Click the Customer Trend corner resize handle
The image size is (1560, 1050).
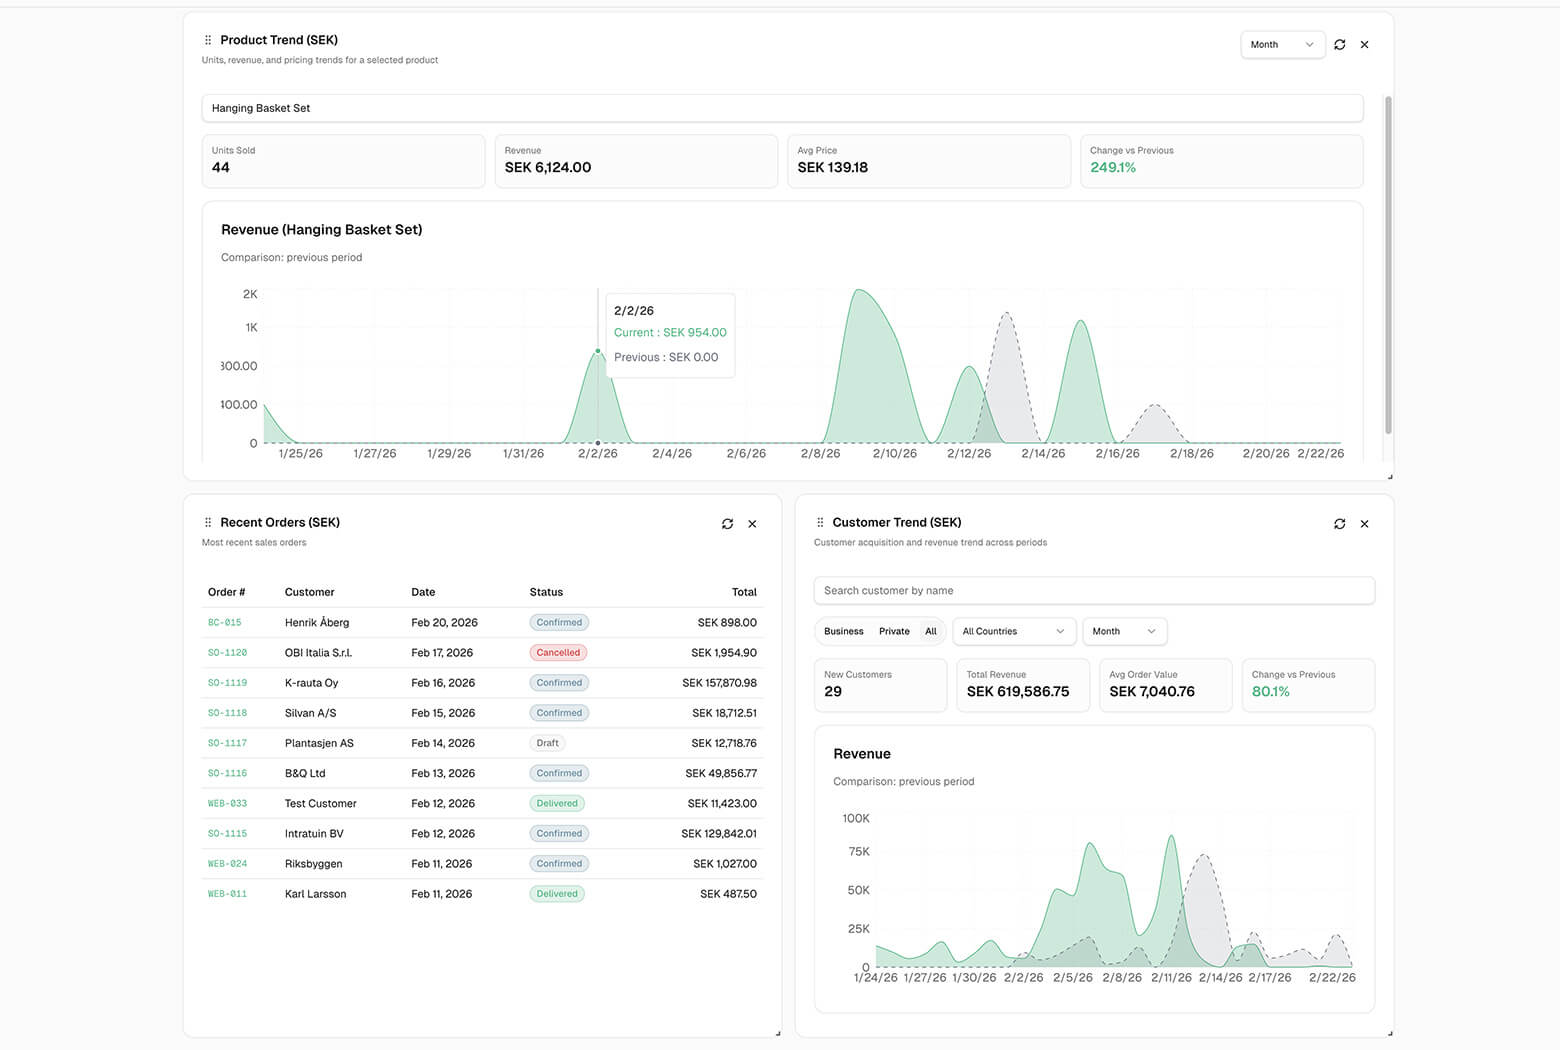pyautogui.click(x=1390, y=1033)
